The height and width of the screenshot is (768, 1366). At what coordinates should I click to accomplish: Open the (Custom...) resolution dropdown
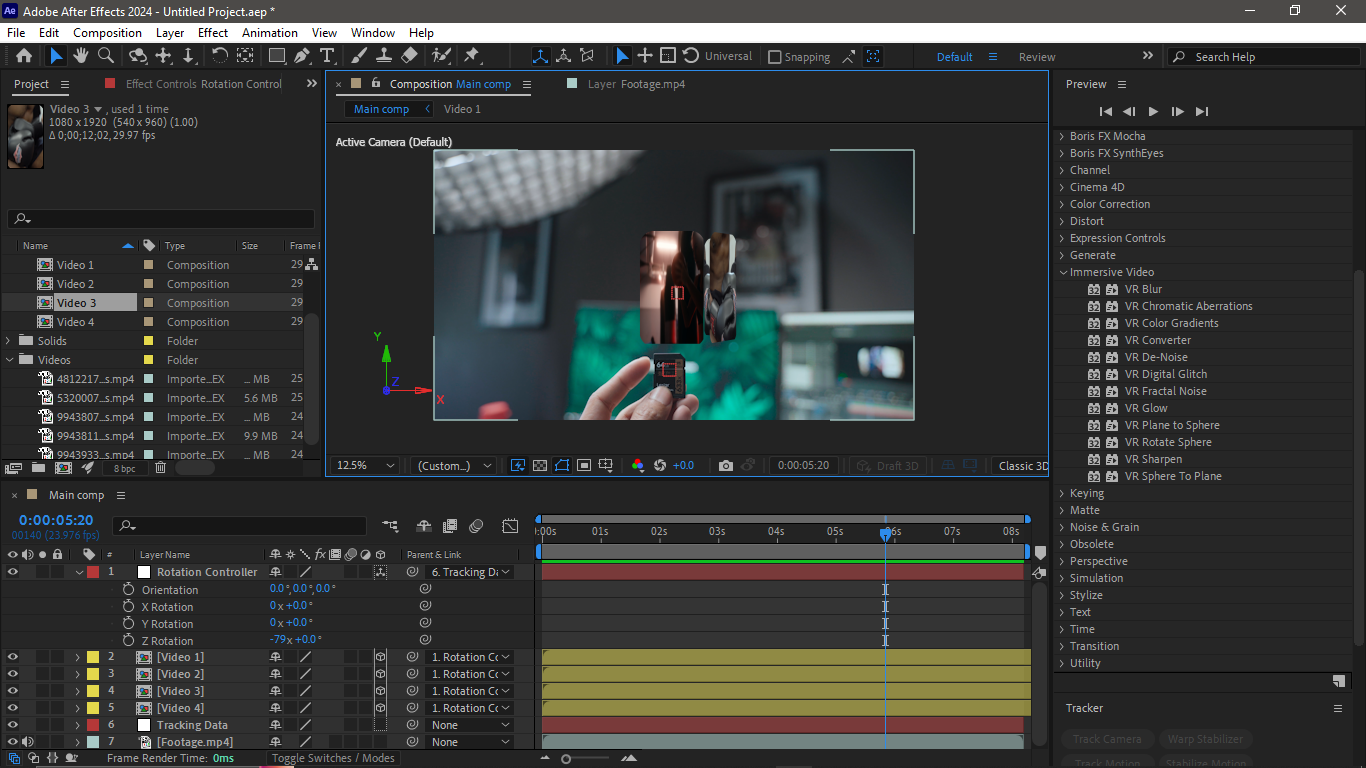coord(453,466)
